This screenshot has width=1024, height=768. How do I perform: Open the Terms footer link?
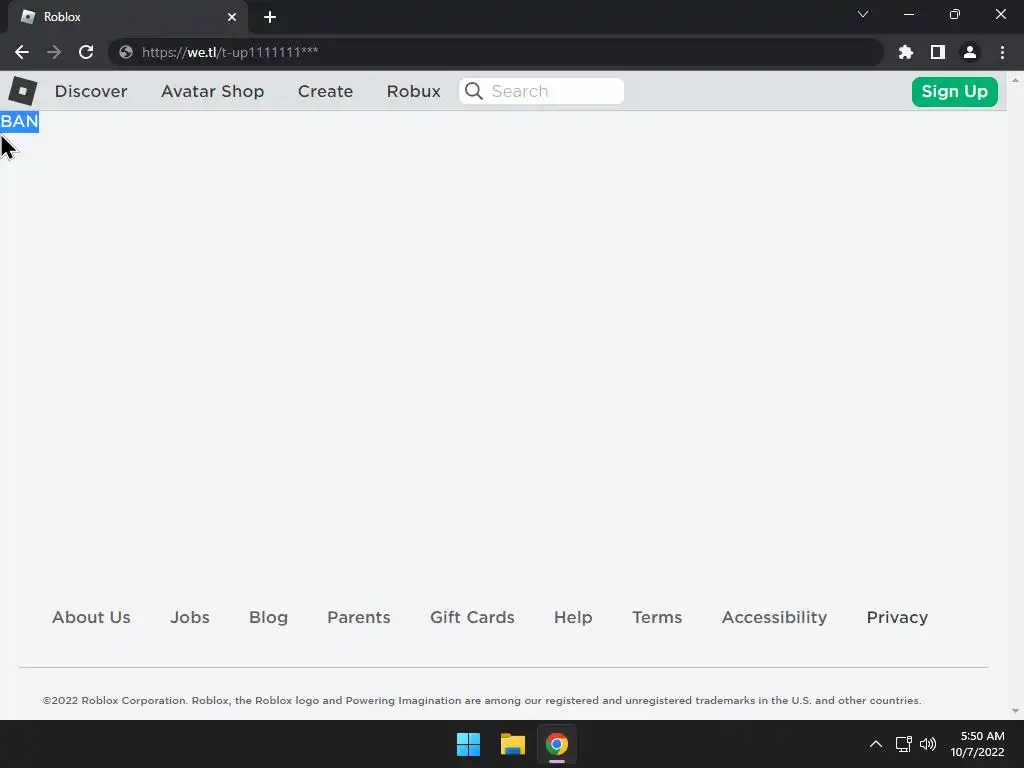coord(657,617)
